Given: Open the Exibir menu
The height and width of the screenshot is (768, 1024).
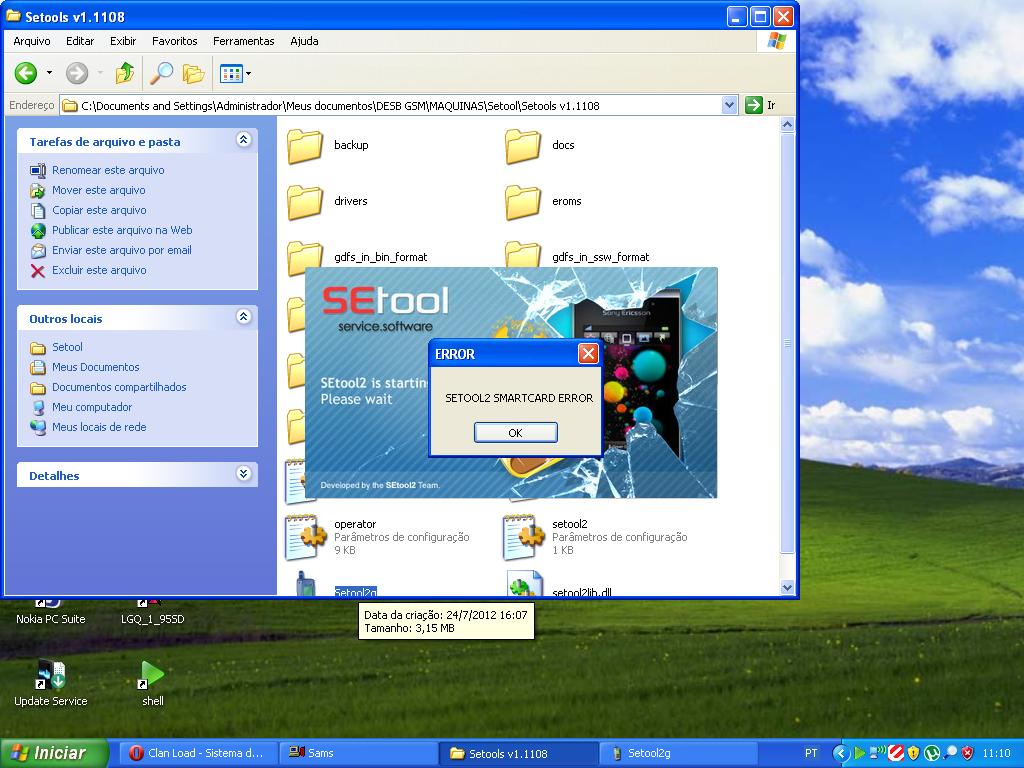Looking at the screenshot, I should [123, 41].
